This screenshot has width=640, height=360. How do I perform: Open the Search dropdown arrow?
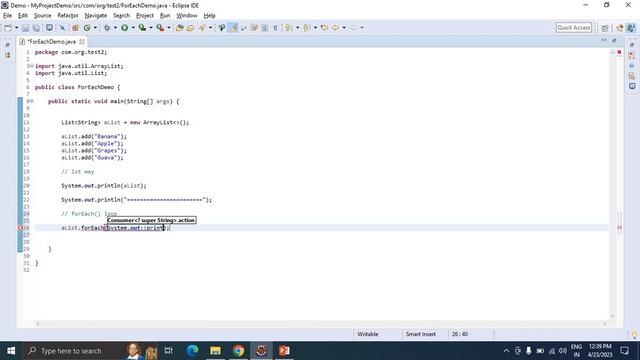tap(211, 28)
